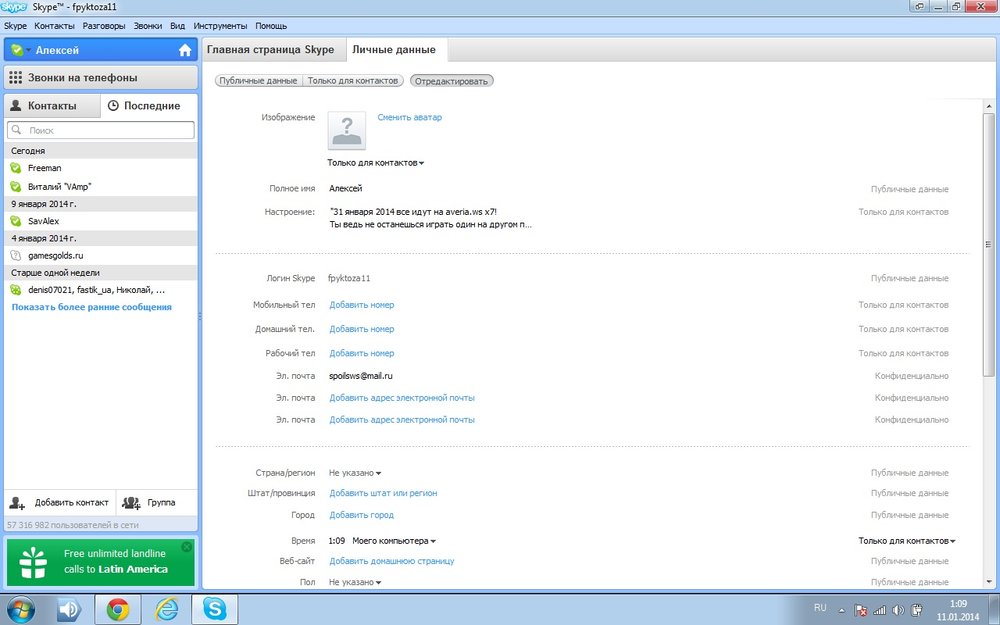This screenshot has width=1000, height=625.
Task: Click the status icon beside Freeman
Action: 16,168
